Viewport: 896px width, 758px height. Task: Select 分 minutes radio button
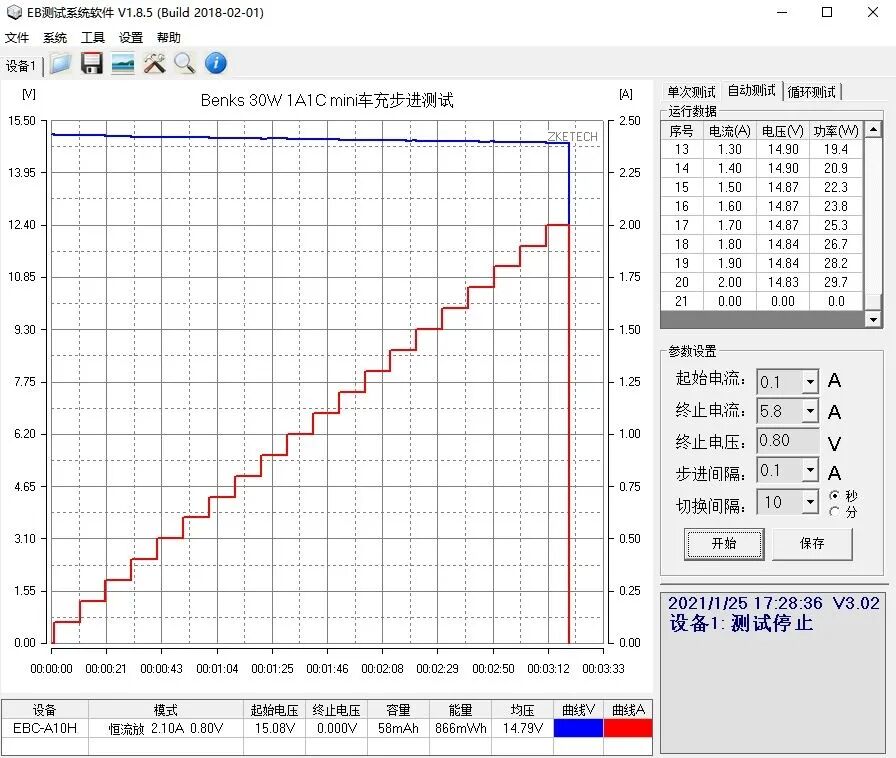tap(834, 512)
